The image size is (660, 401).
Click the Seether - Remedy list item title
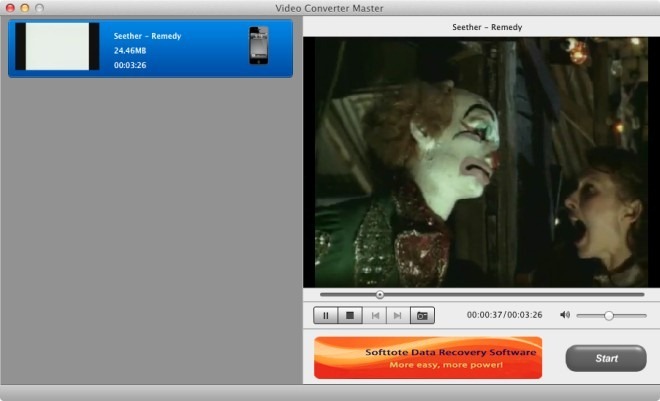(x=147, y=36)
